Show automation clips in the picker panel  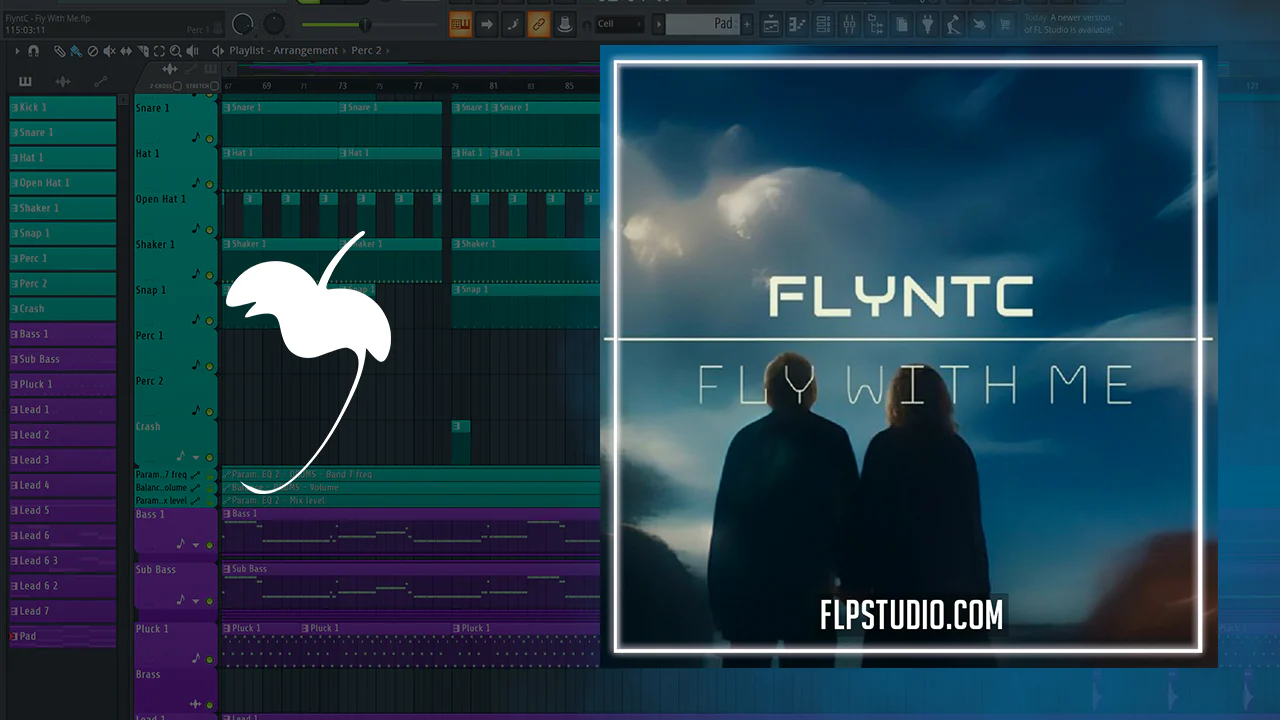(x=101, y=81)
